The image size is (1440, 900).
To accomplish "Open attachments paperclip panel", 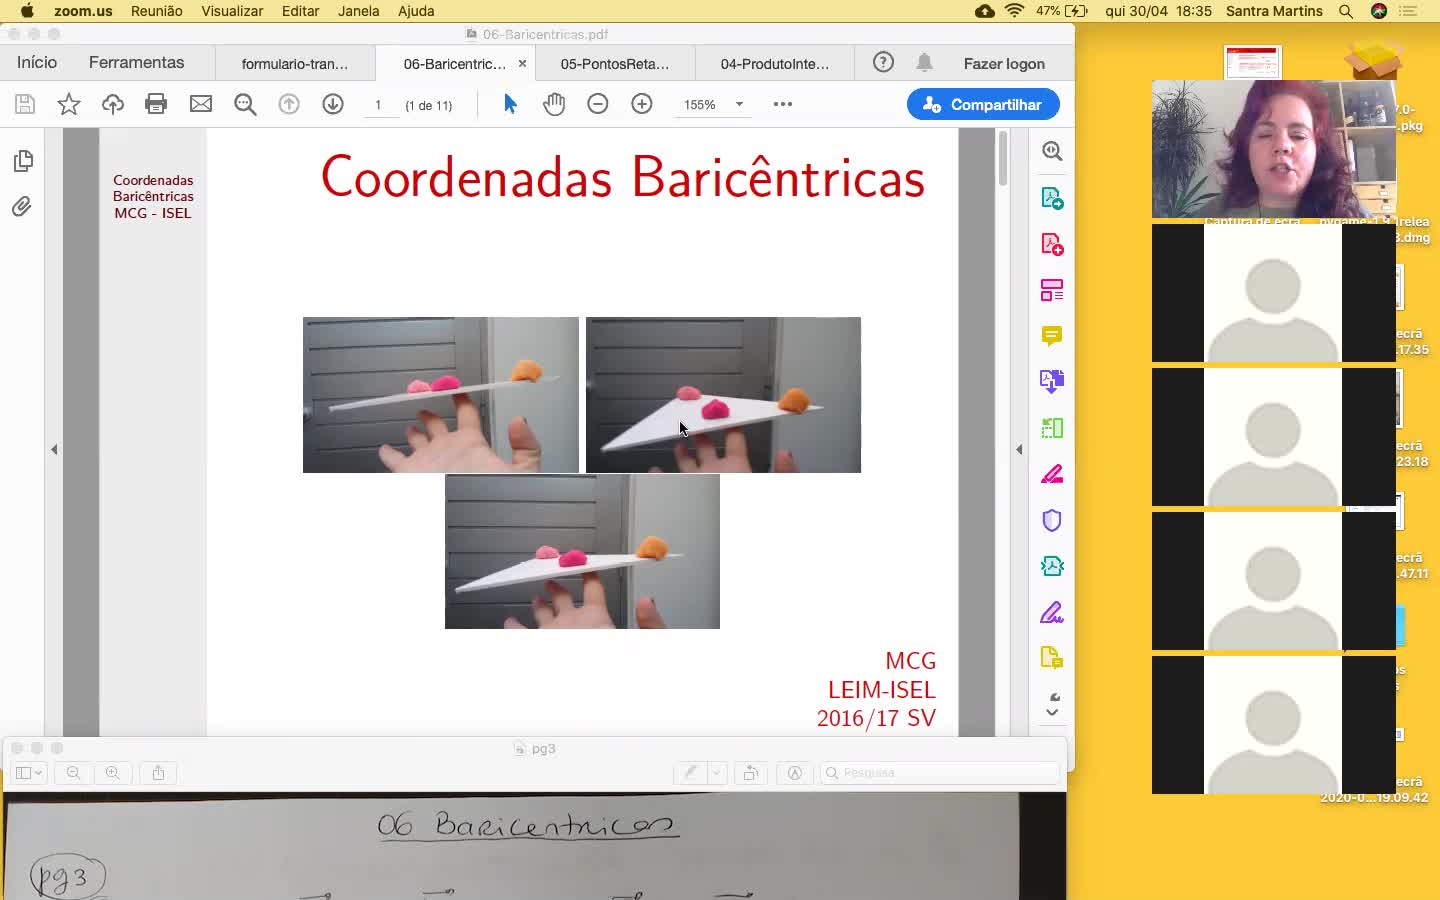I will (x=22, y=207).
